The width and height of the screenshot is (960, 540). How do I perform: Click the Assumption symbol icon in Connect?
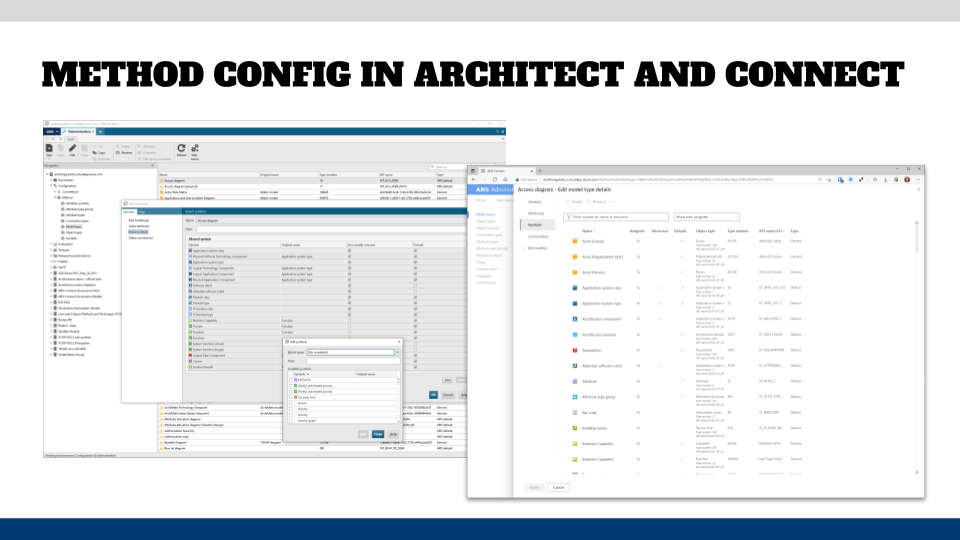575,350
